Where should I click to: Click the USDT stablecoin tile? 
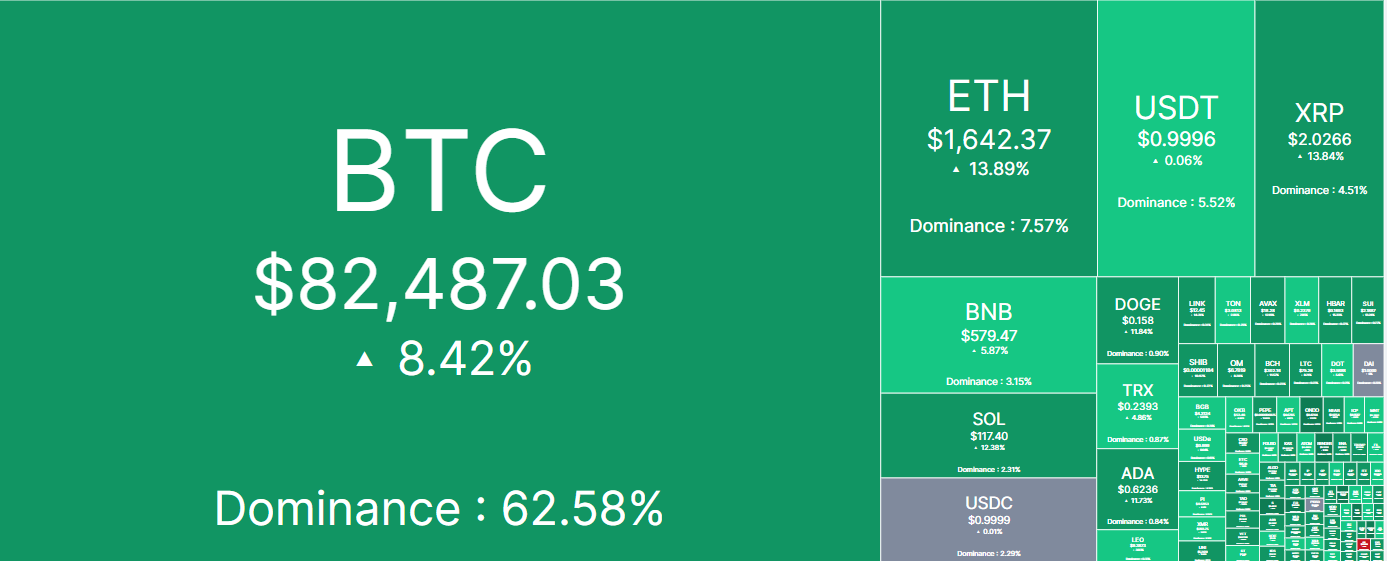click(x=1176, y=138)
